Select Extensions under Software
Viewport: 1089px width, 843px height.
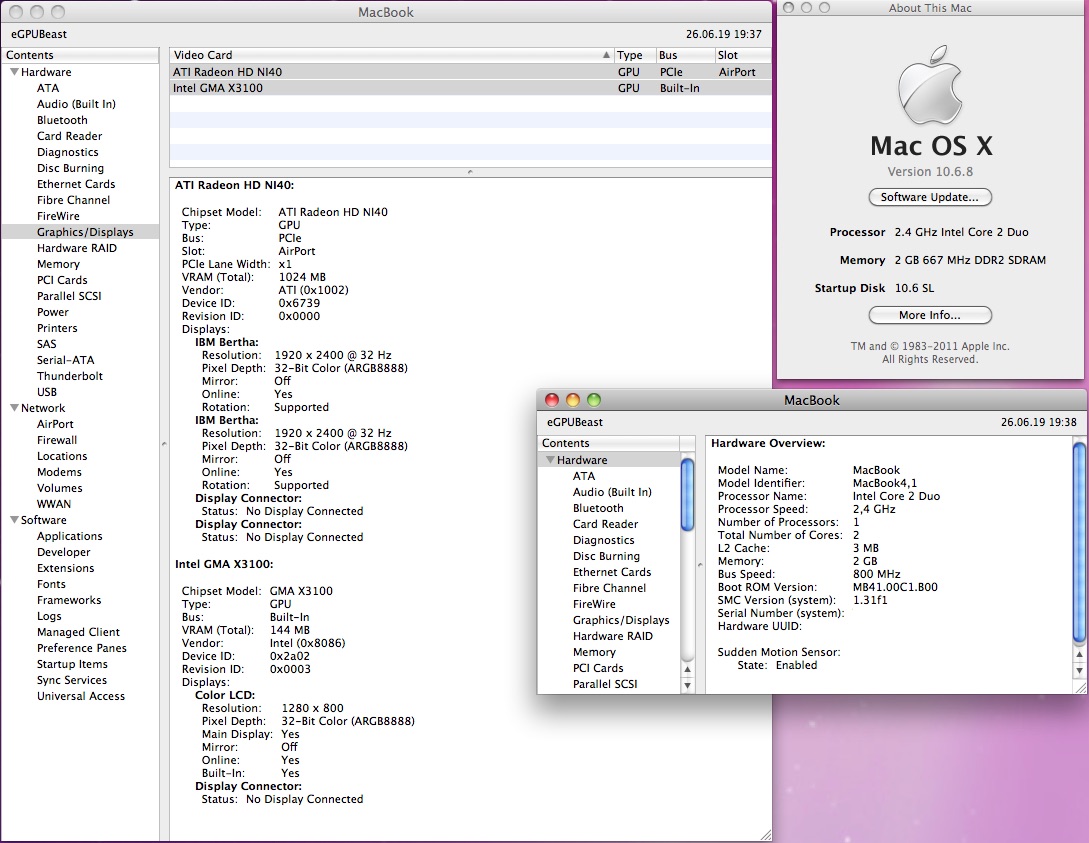(65, 567)
